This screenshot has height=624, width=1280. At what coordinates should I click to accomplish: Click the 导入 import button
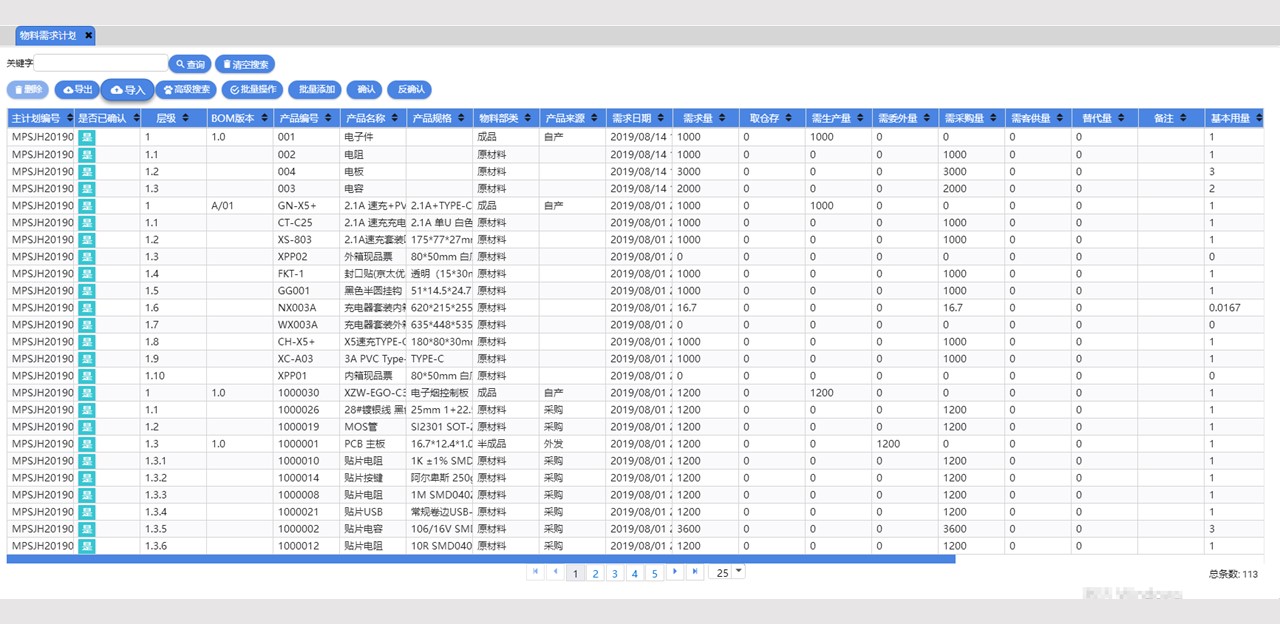pos(127,90)
